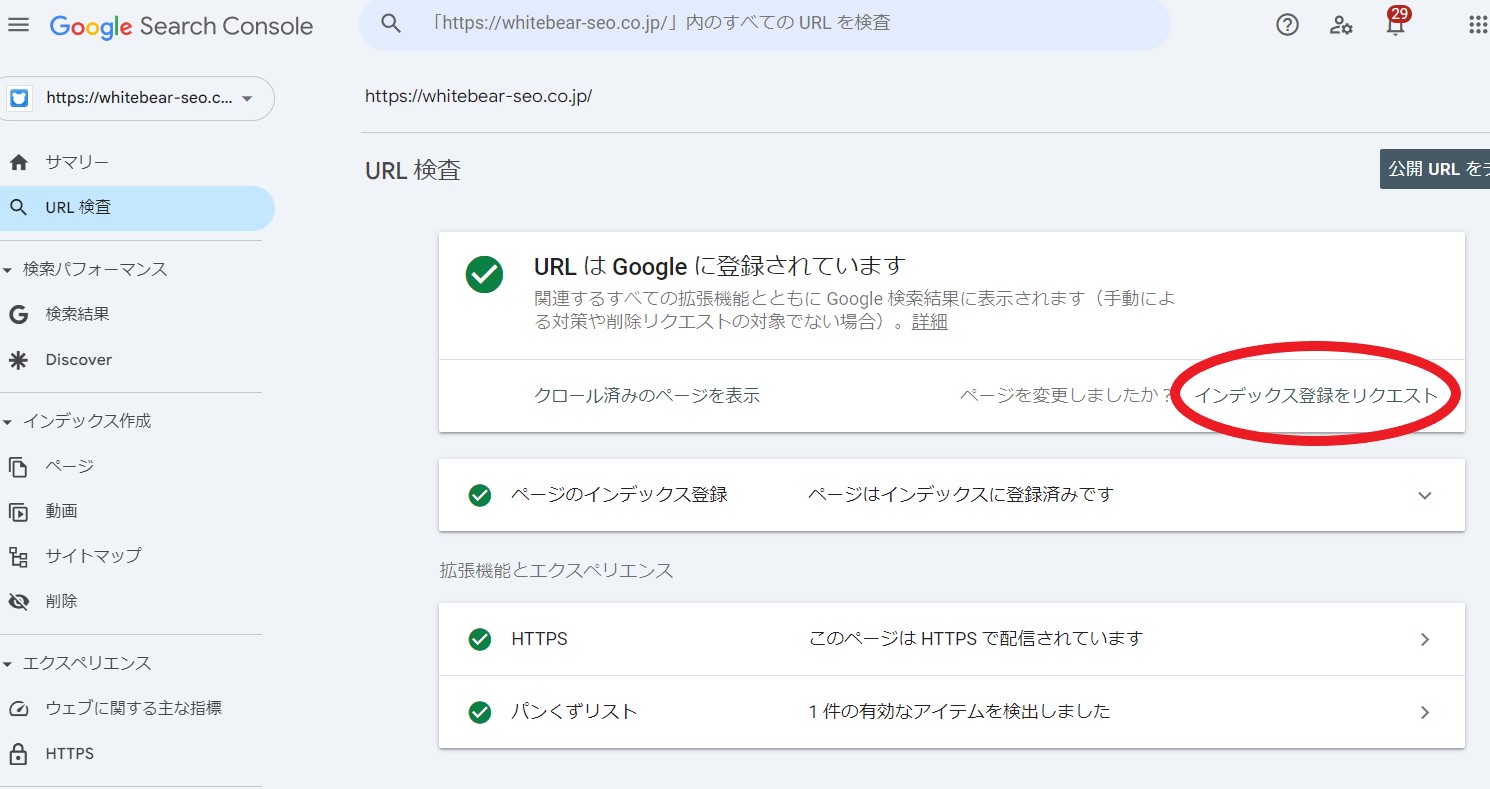Open notifications bell with 29 badge
Screen dimensions: 1490x789
(1395, 23)
